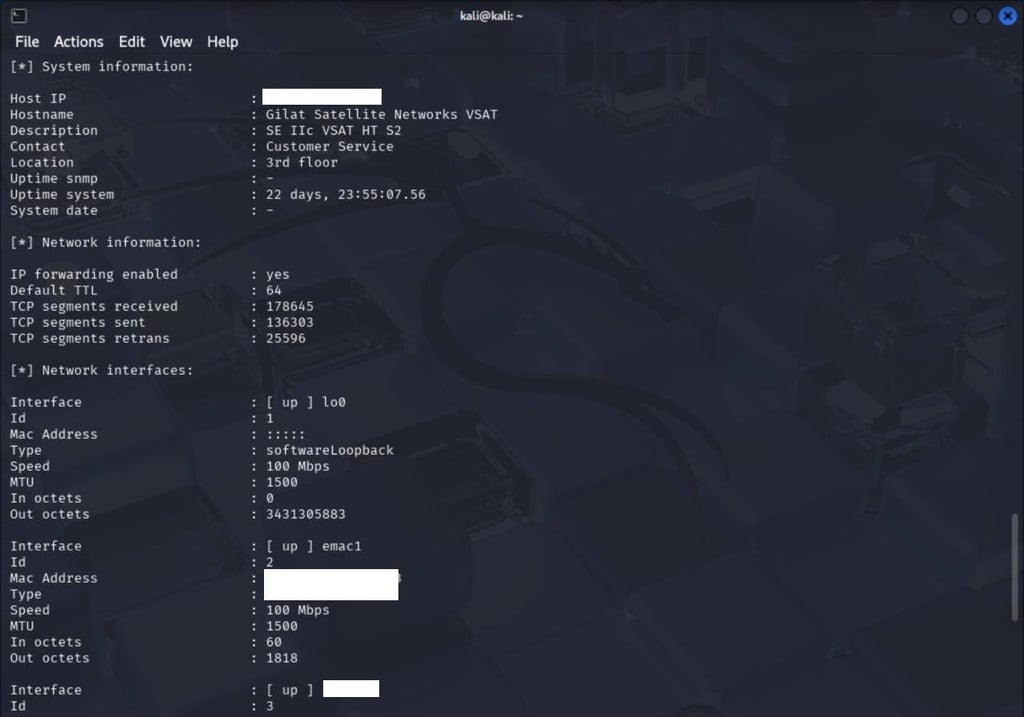Minimize the terminal window
The image size is (1024, 717).
tap(959, 16)
